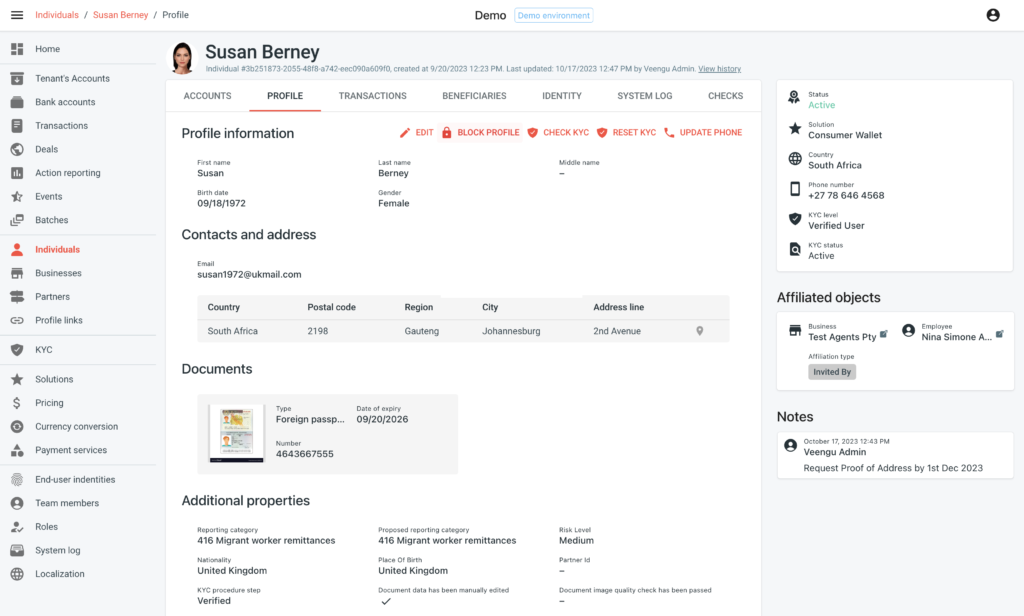This screenshot has width=1024, height=616.
Task: Click the View history link
Action: pyautogui.click(x=719, y=68)
